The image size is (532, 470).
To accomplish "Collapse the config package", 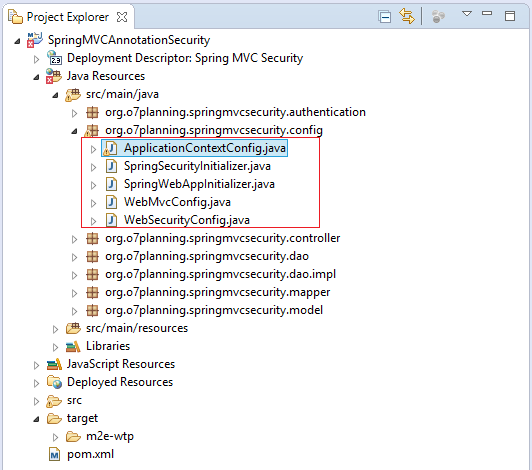I will [x=74, y=131].
